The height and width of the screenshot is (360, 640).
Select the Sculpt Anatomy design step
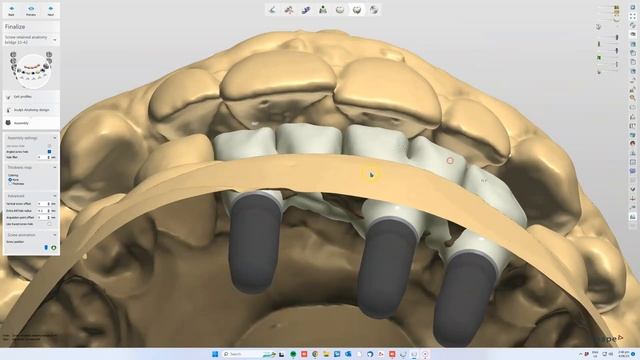[31, 110]
